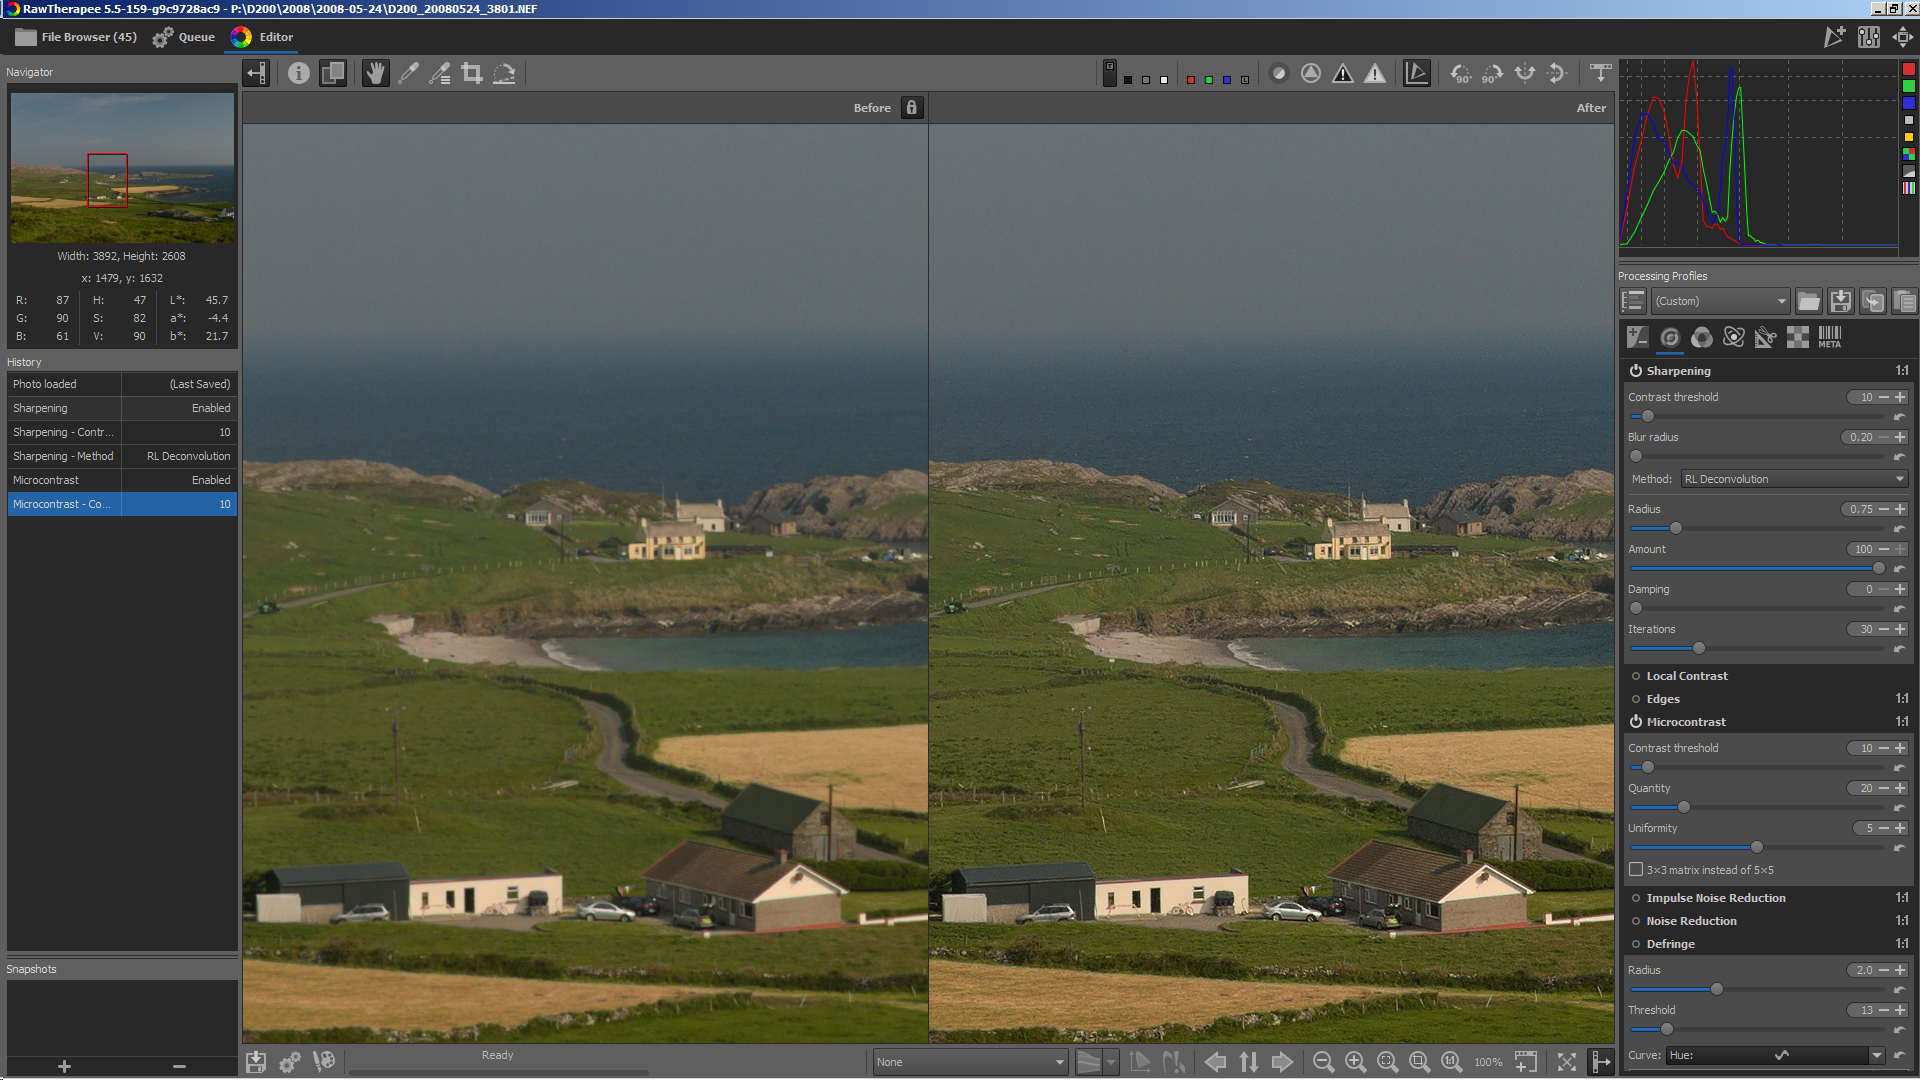Select the Crop tool in toolbar
Viewport: 1920px width, 1080px height.
click(x=472, y=73)
